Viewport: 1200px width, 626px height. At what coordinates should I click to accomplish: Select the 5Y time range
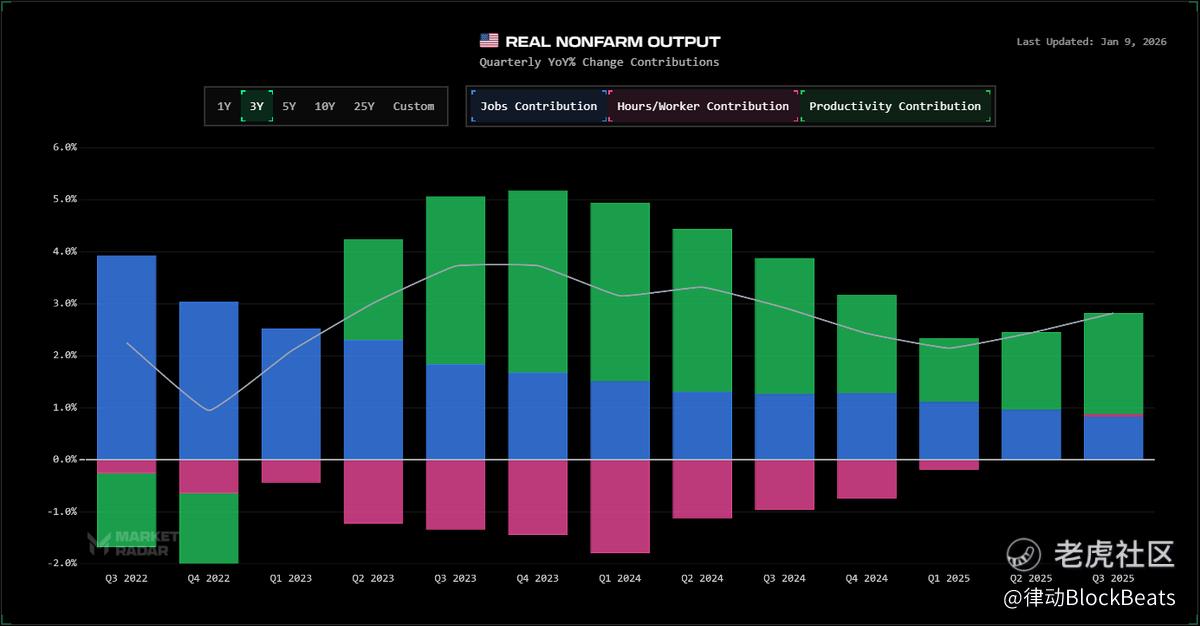coord(289,106)
